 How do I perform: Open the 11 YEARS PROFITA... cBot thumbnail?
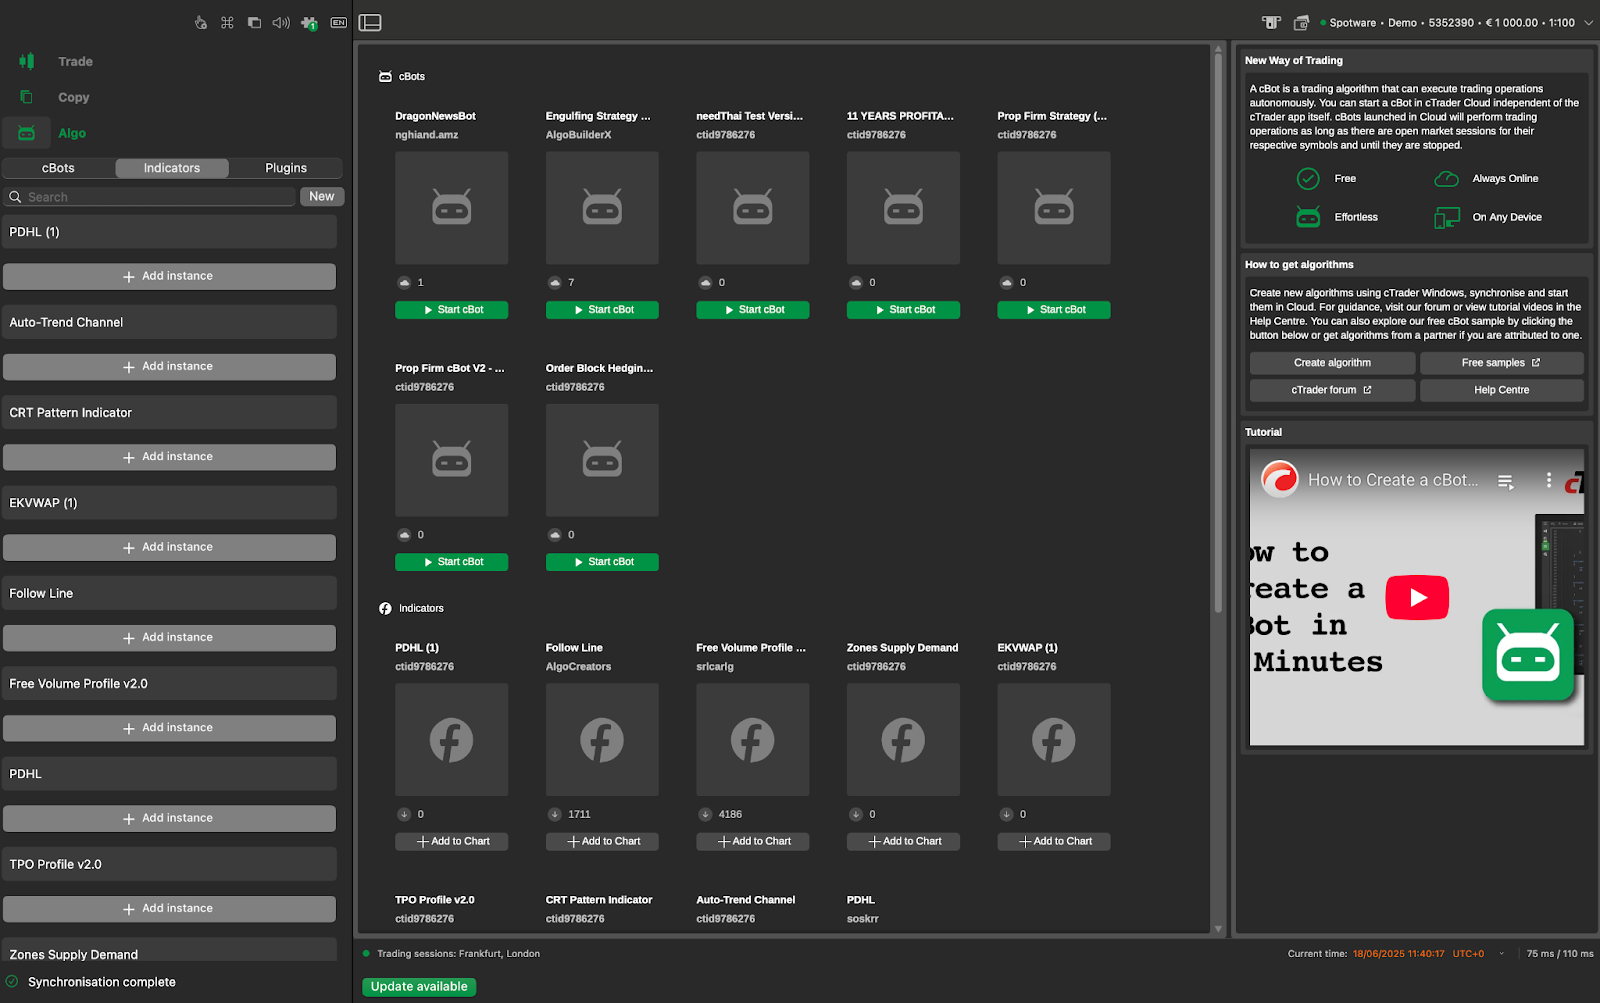pos(903,208)
